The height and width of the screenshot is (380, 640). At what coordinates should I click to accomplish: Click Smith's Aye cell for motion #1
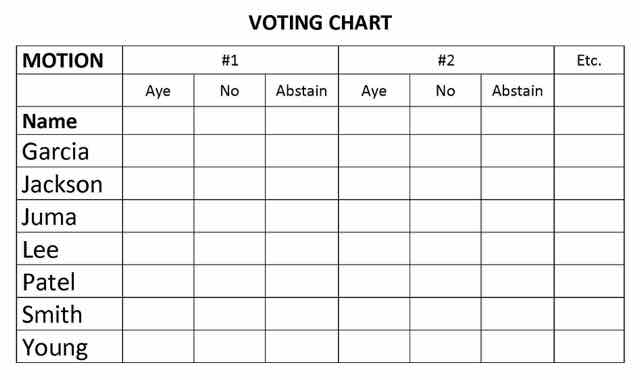[158, 313]
